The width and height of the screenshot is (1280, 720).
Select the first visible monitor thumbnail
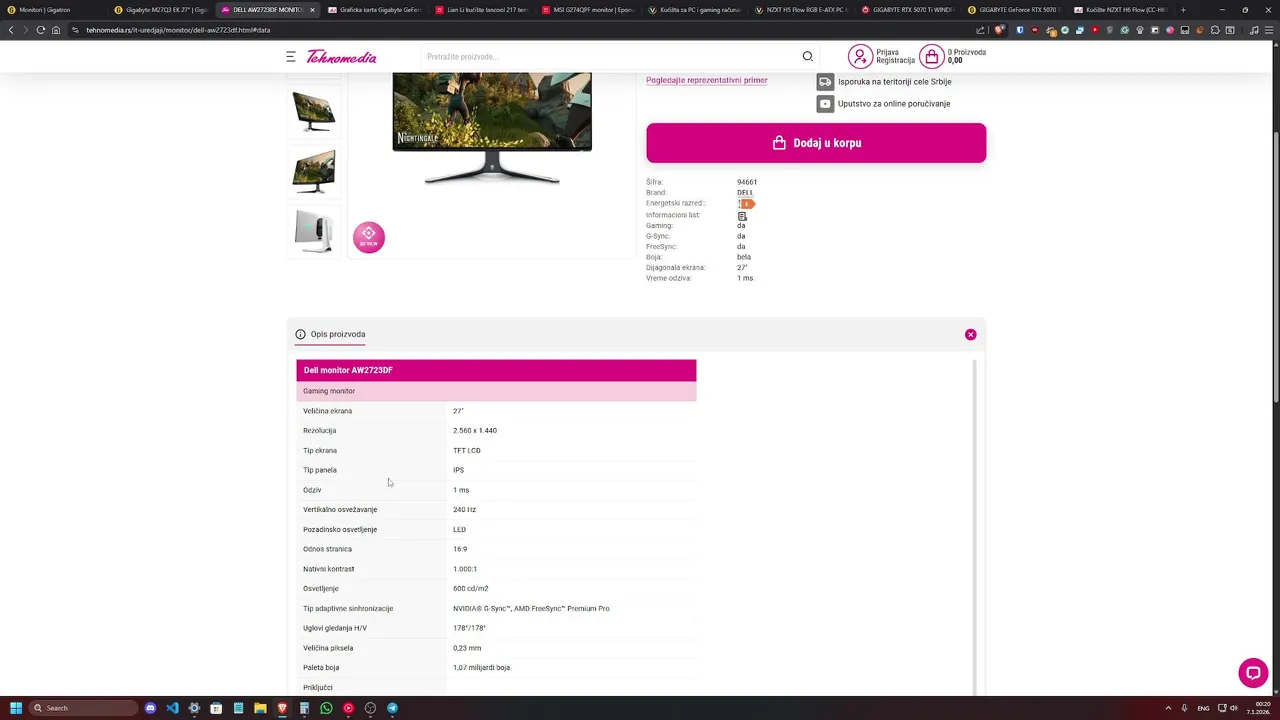pos(314,110)
